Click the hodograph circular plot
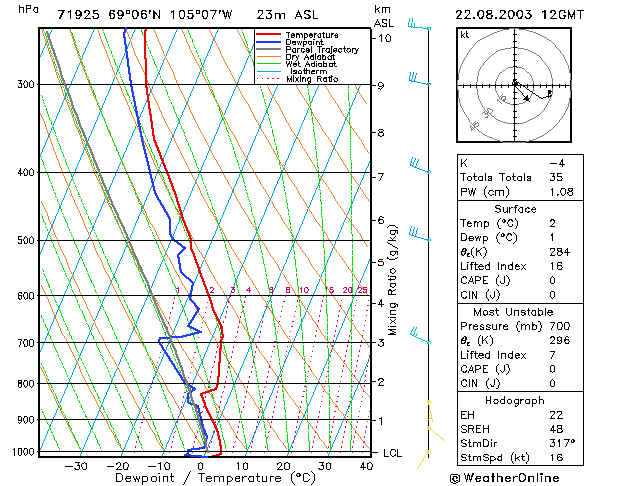The height and width of the screenshot is (486, 629). click(514, 85)
